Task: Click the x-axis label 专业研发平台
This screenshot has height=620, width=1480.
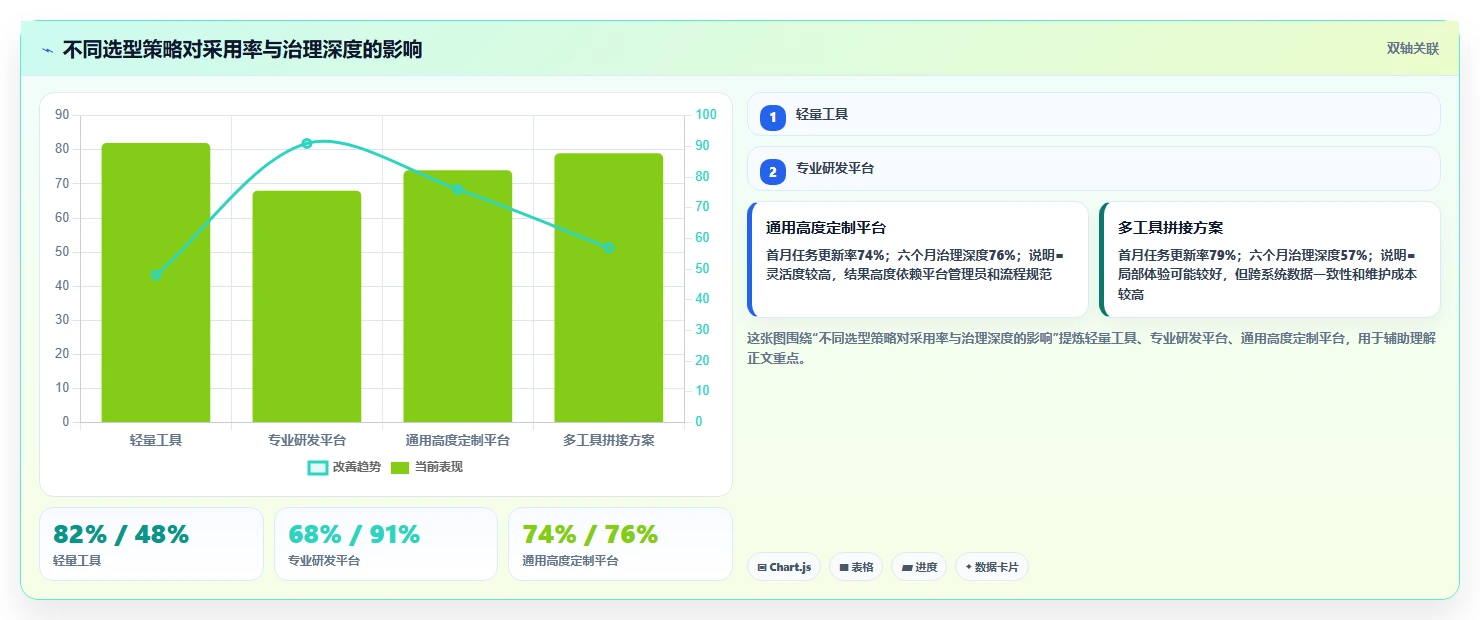Action: (x=307, y=440)
